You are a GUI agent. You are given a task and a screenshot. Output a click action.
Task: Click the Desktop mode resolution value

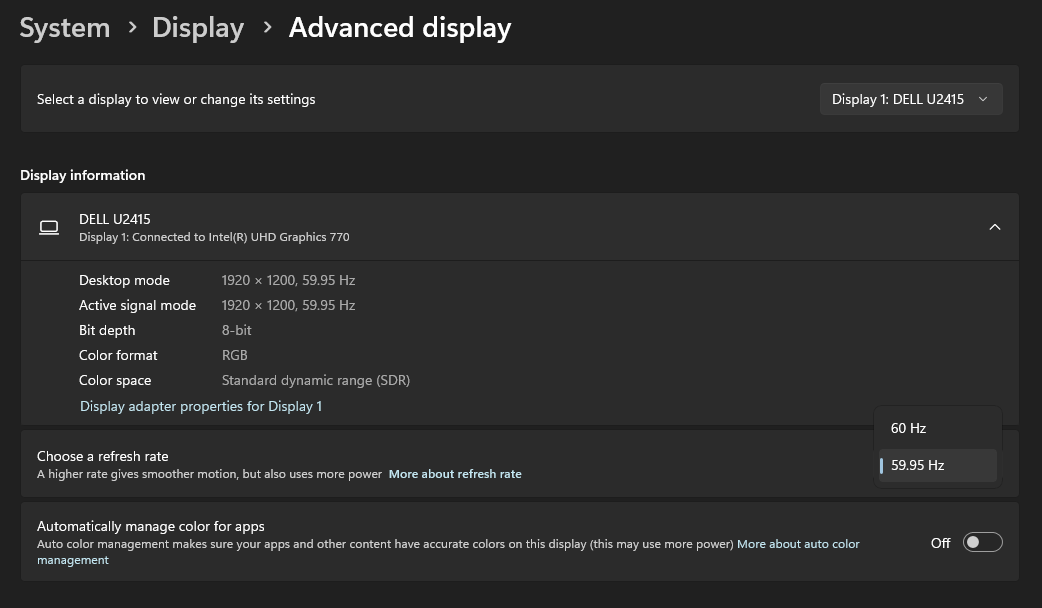pos(288,280)
